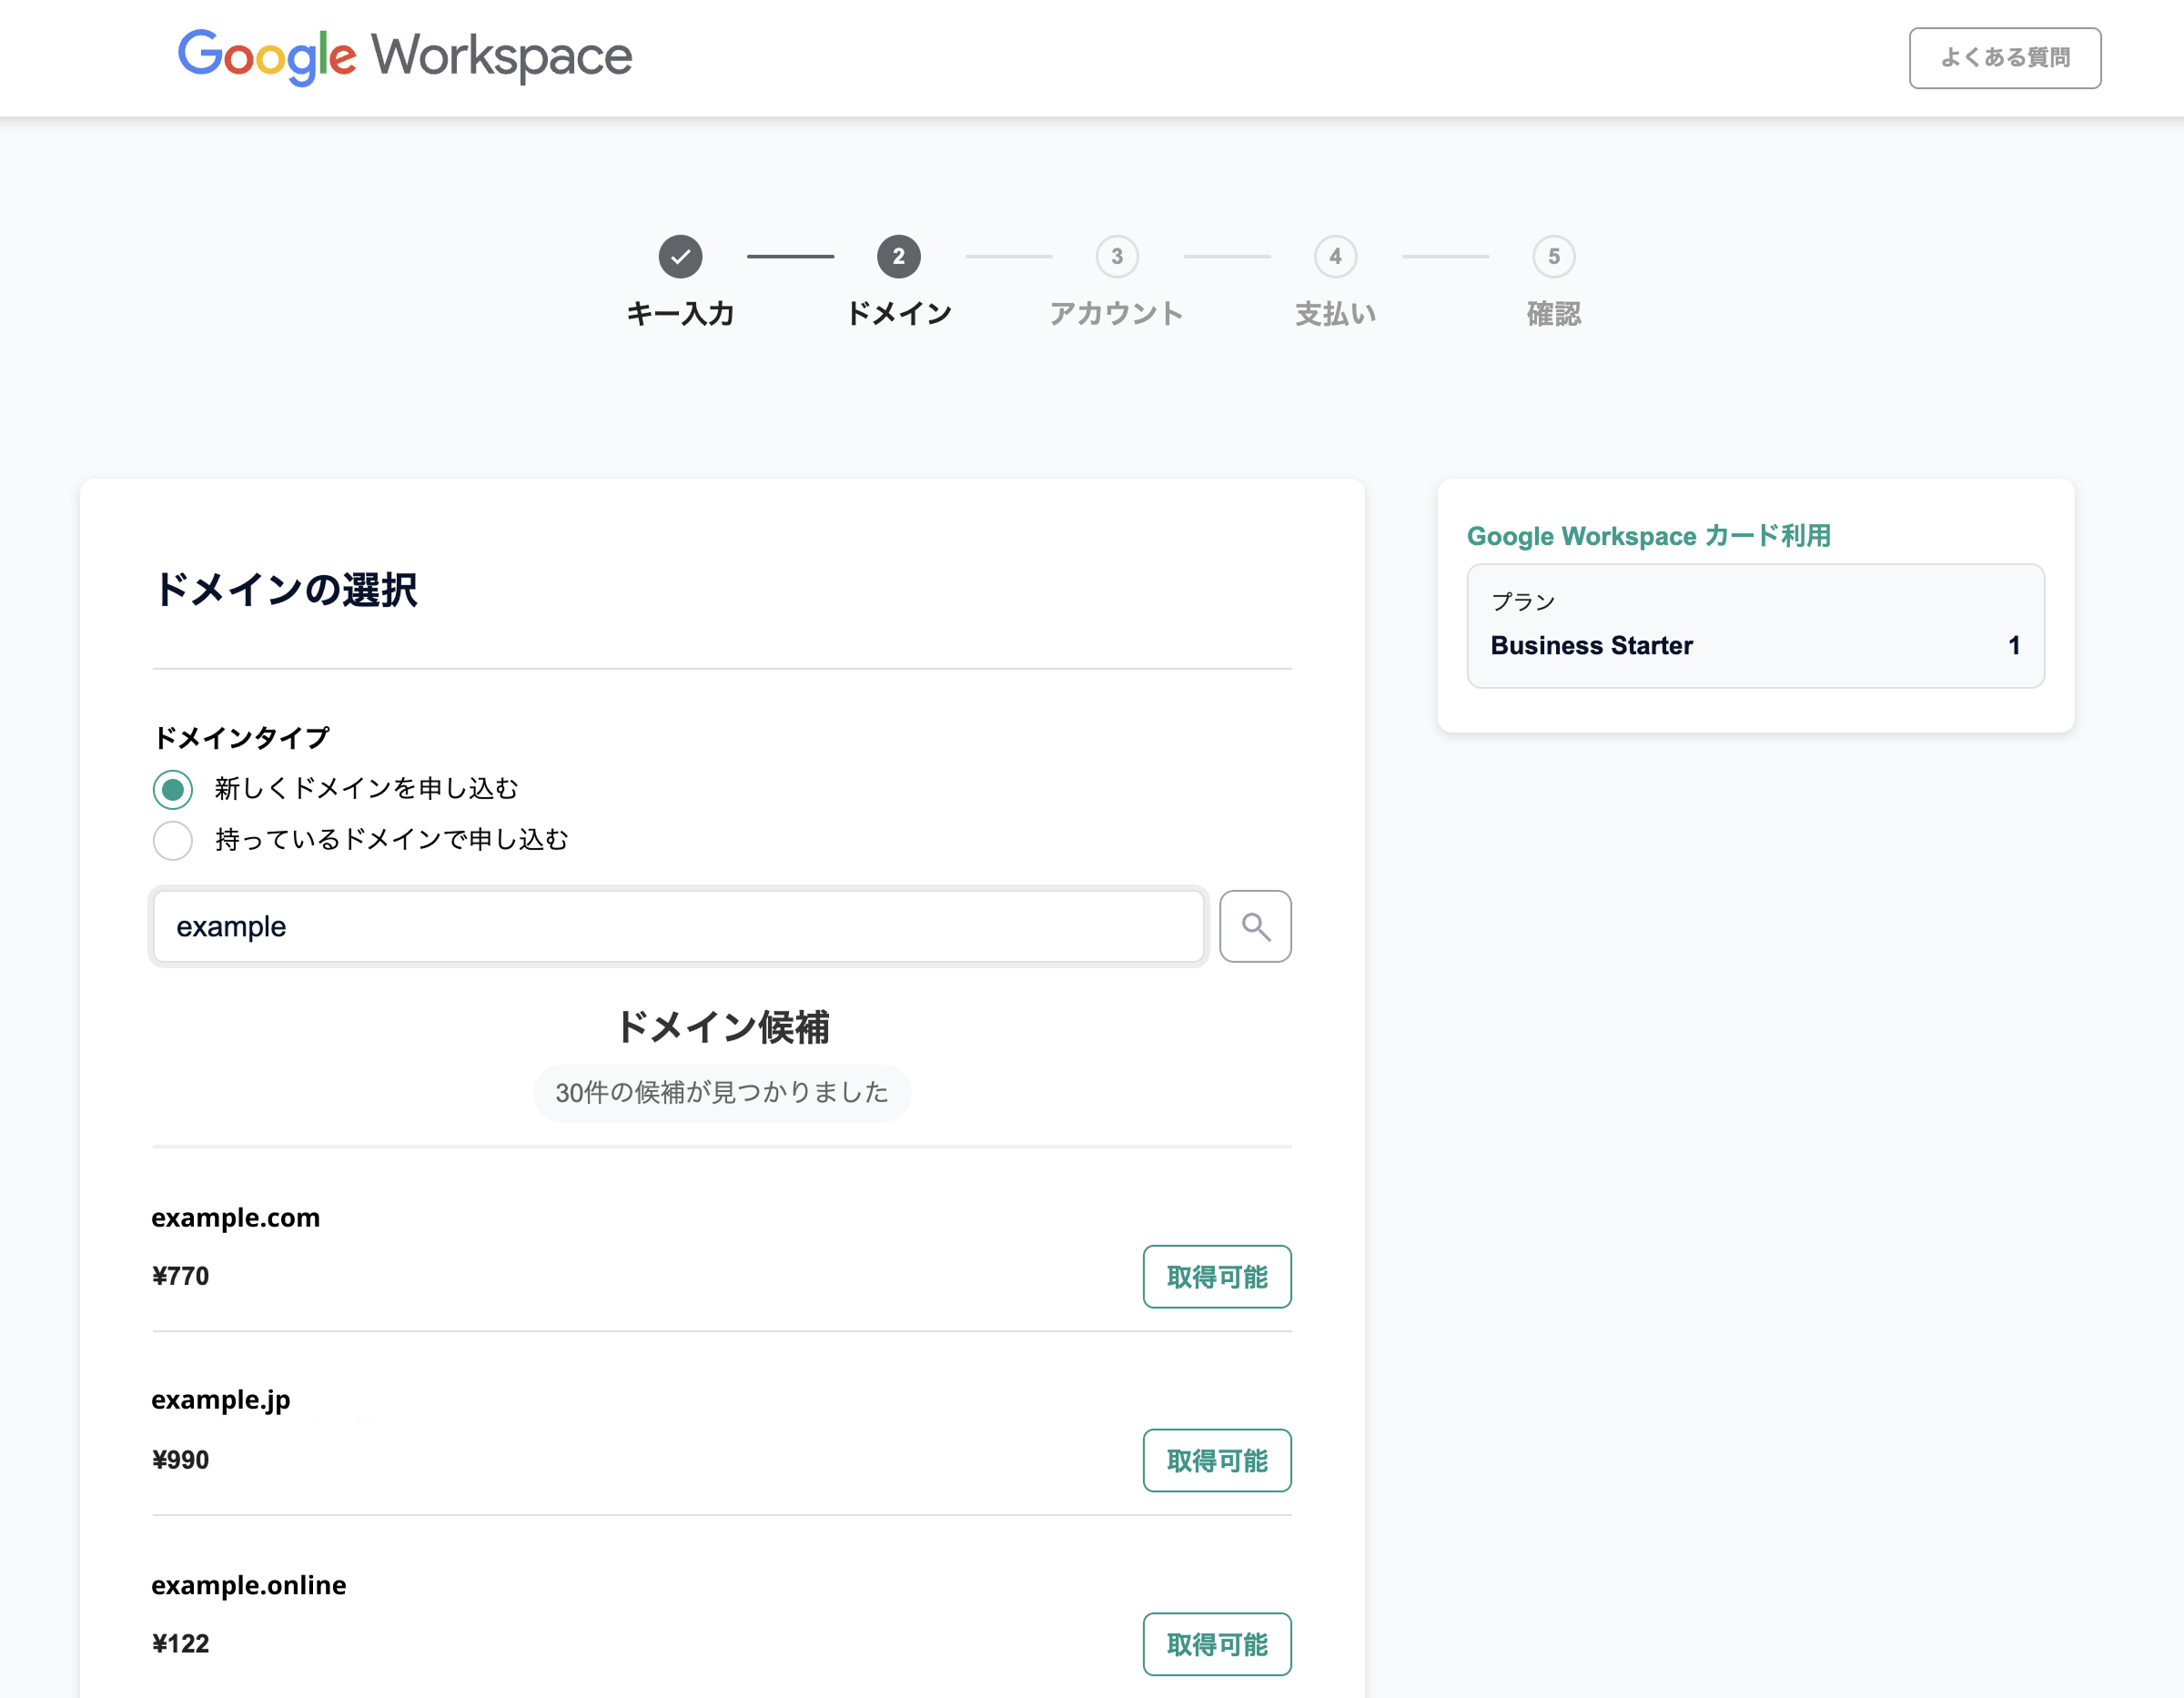Screen dimensions: 2184x1698
Task: Select the numbered ドメイン step circle
Action: pyautogui.click(x=899, y=256)
